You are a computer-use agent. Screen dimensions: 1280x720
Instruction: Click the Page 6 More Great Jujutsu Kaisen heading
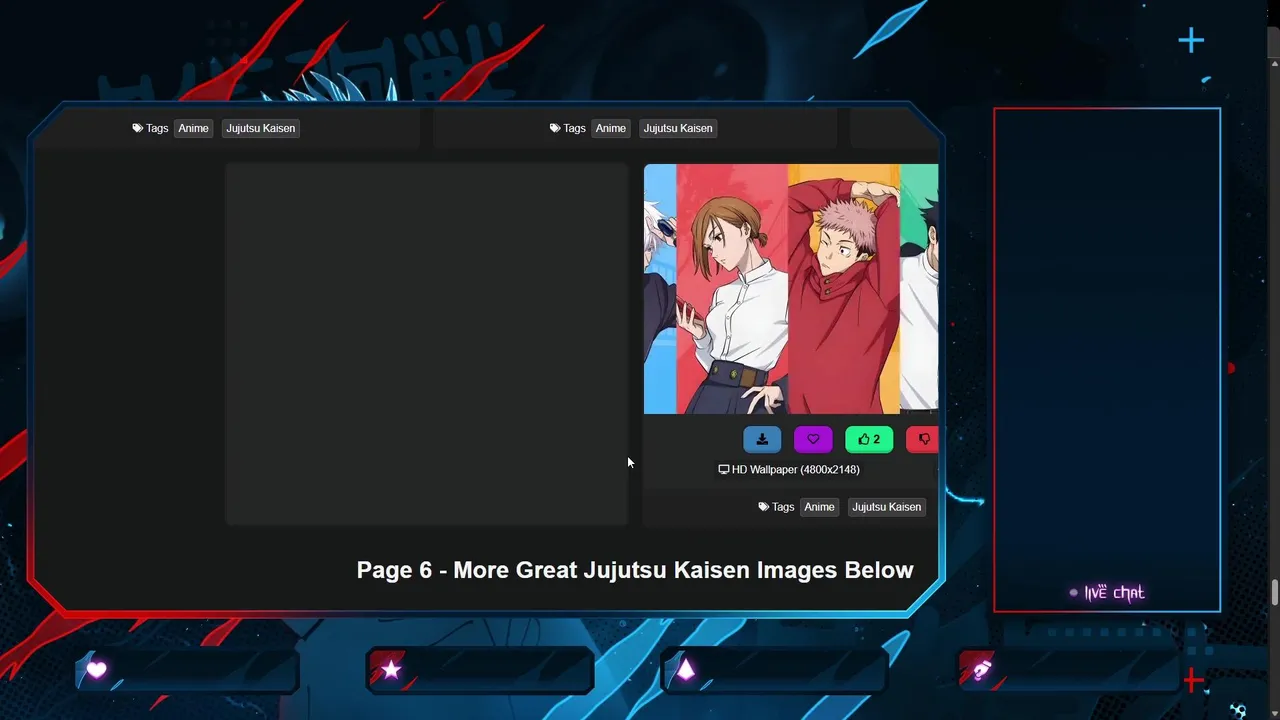(x=635, y=570)
